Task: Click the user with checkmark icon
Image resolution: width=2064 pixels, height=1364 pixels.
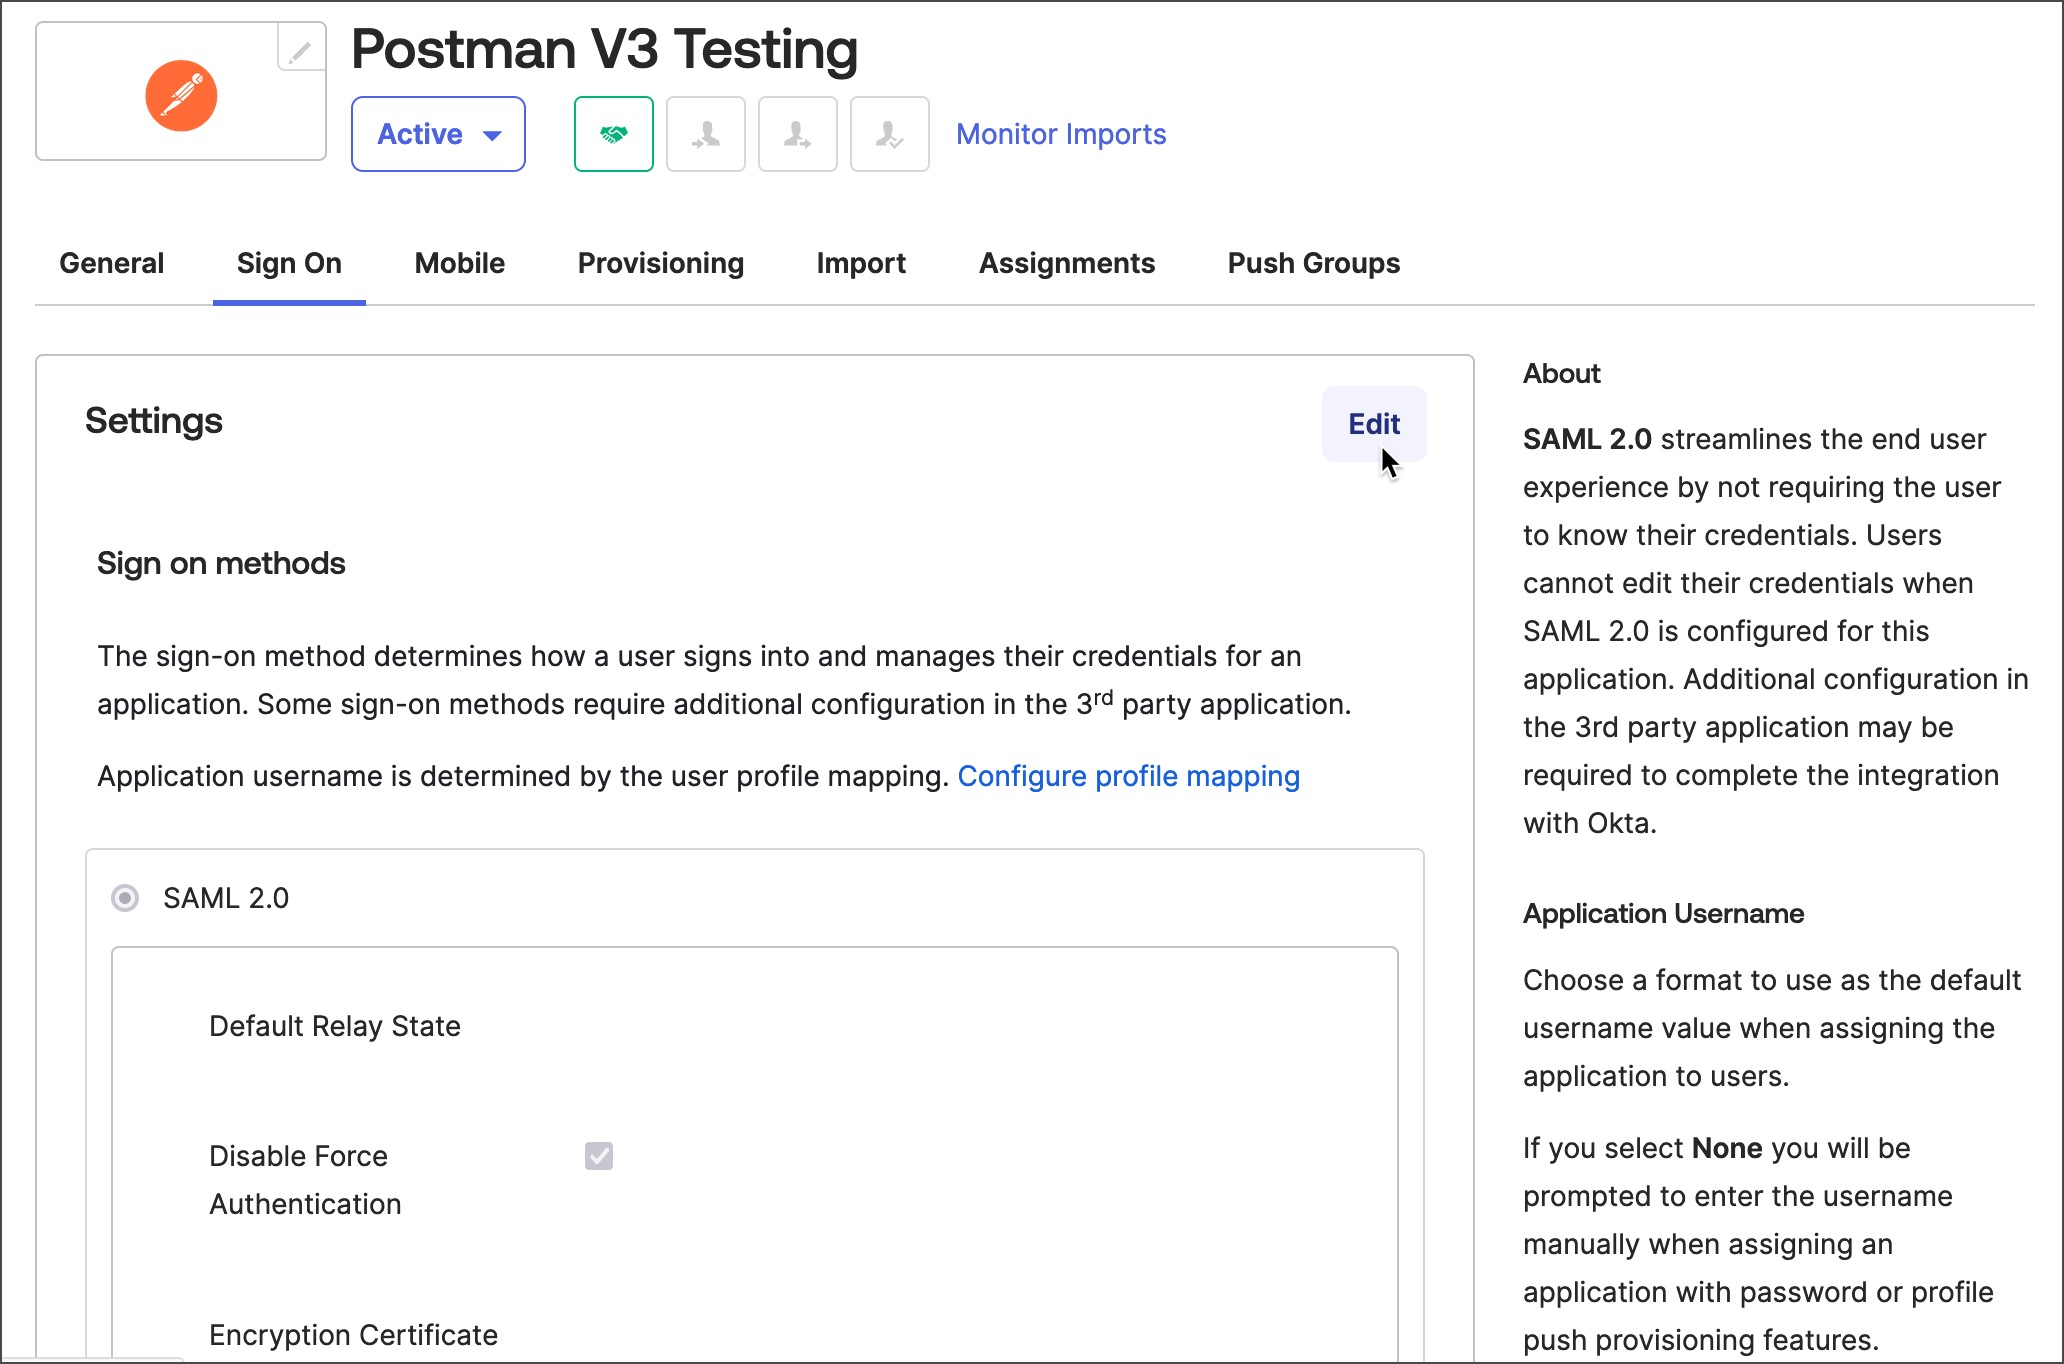Action: 889,134
